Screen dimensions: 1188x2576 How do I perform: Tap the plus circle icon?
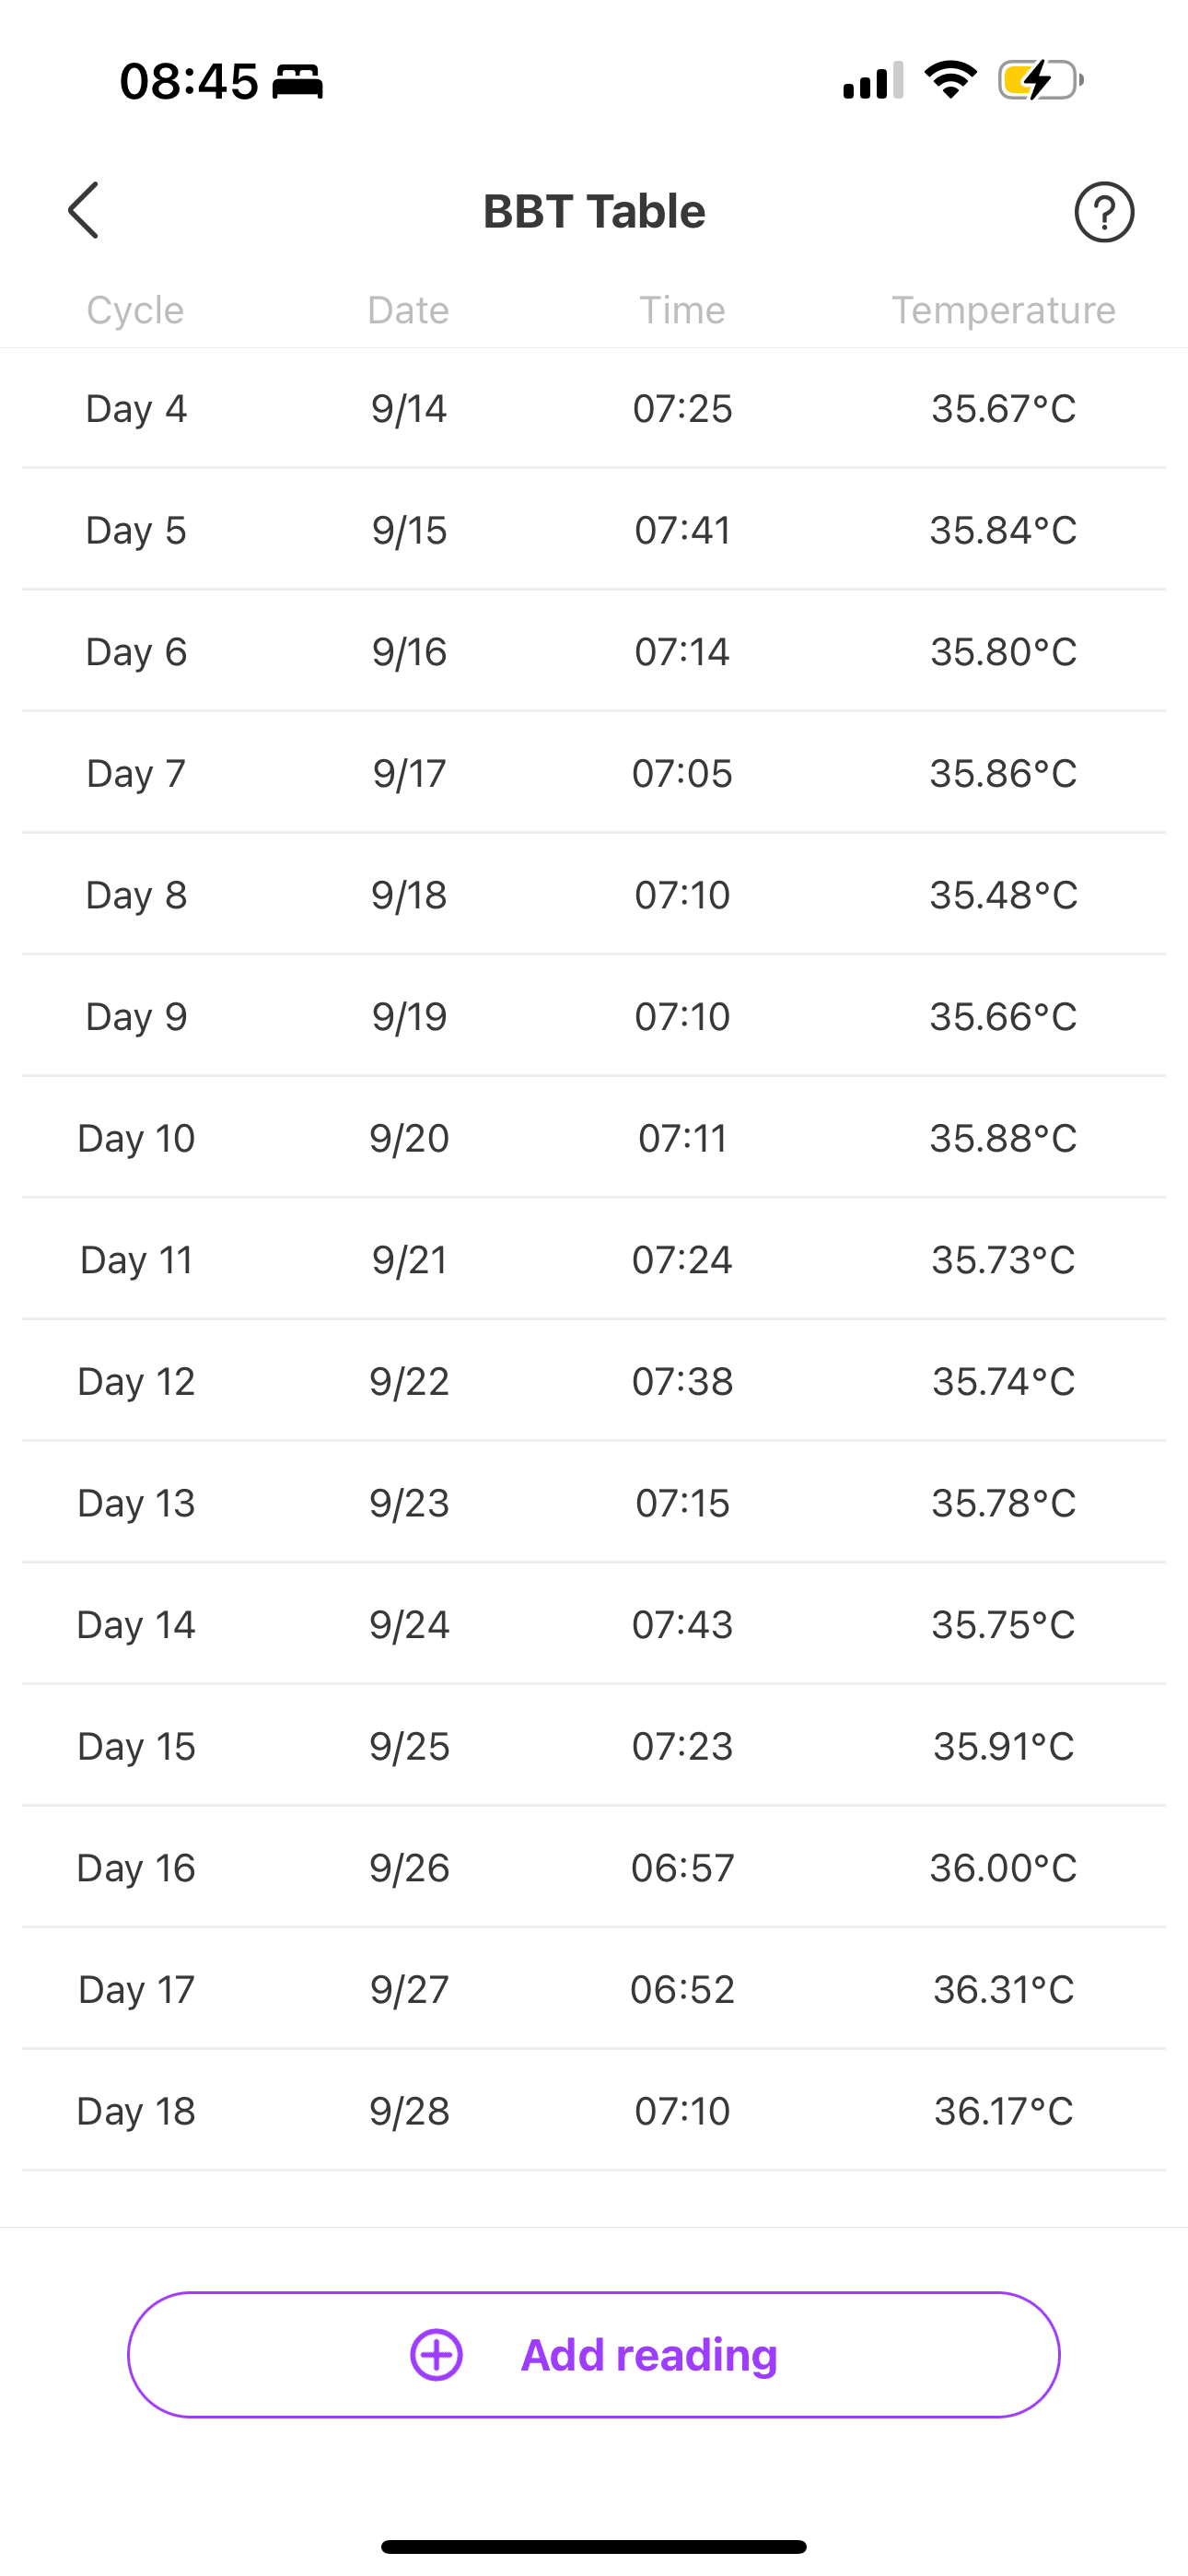[x=437, y=2355]
